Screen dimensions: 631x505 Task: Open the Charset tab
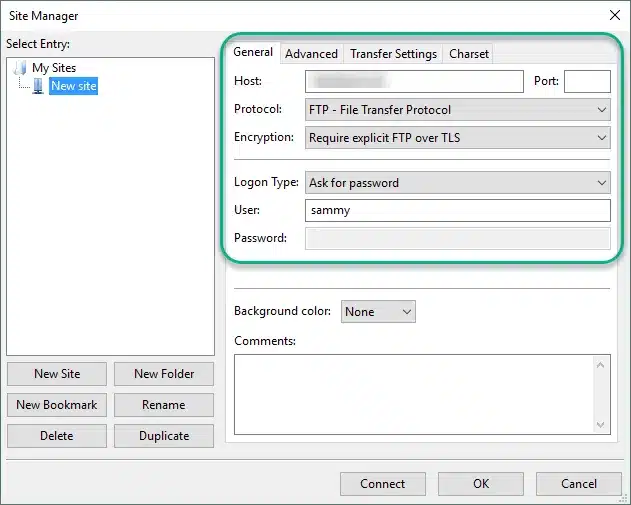tap(468, 54)
